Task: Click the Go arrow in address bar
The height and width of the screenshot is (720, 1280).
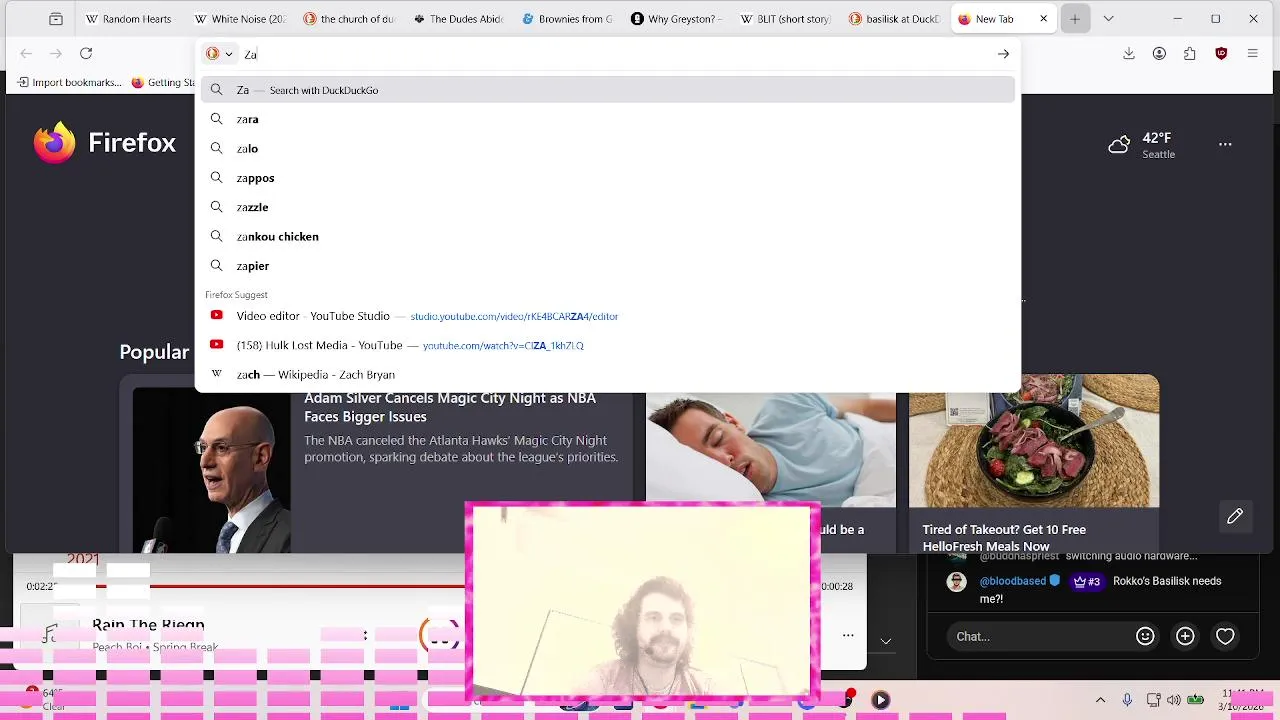Action: click(x=1003, y=54)
